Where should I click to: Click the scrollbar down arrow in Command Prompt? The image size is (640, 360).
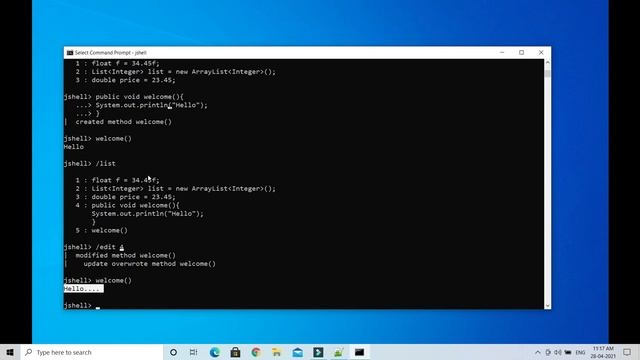[x=548, y=306]
